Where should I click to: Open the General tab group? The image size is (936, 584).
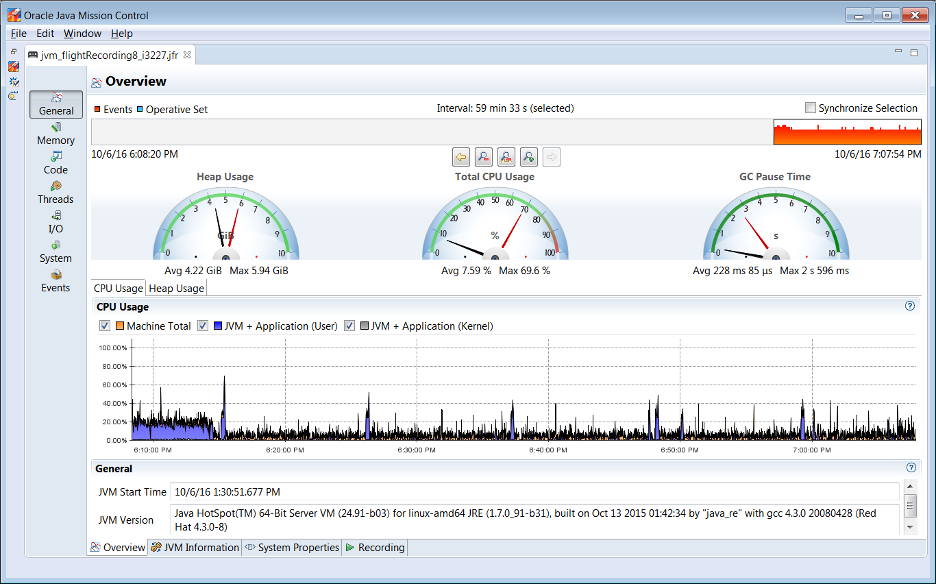point(56,104)
